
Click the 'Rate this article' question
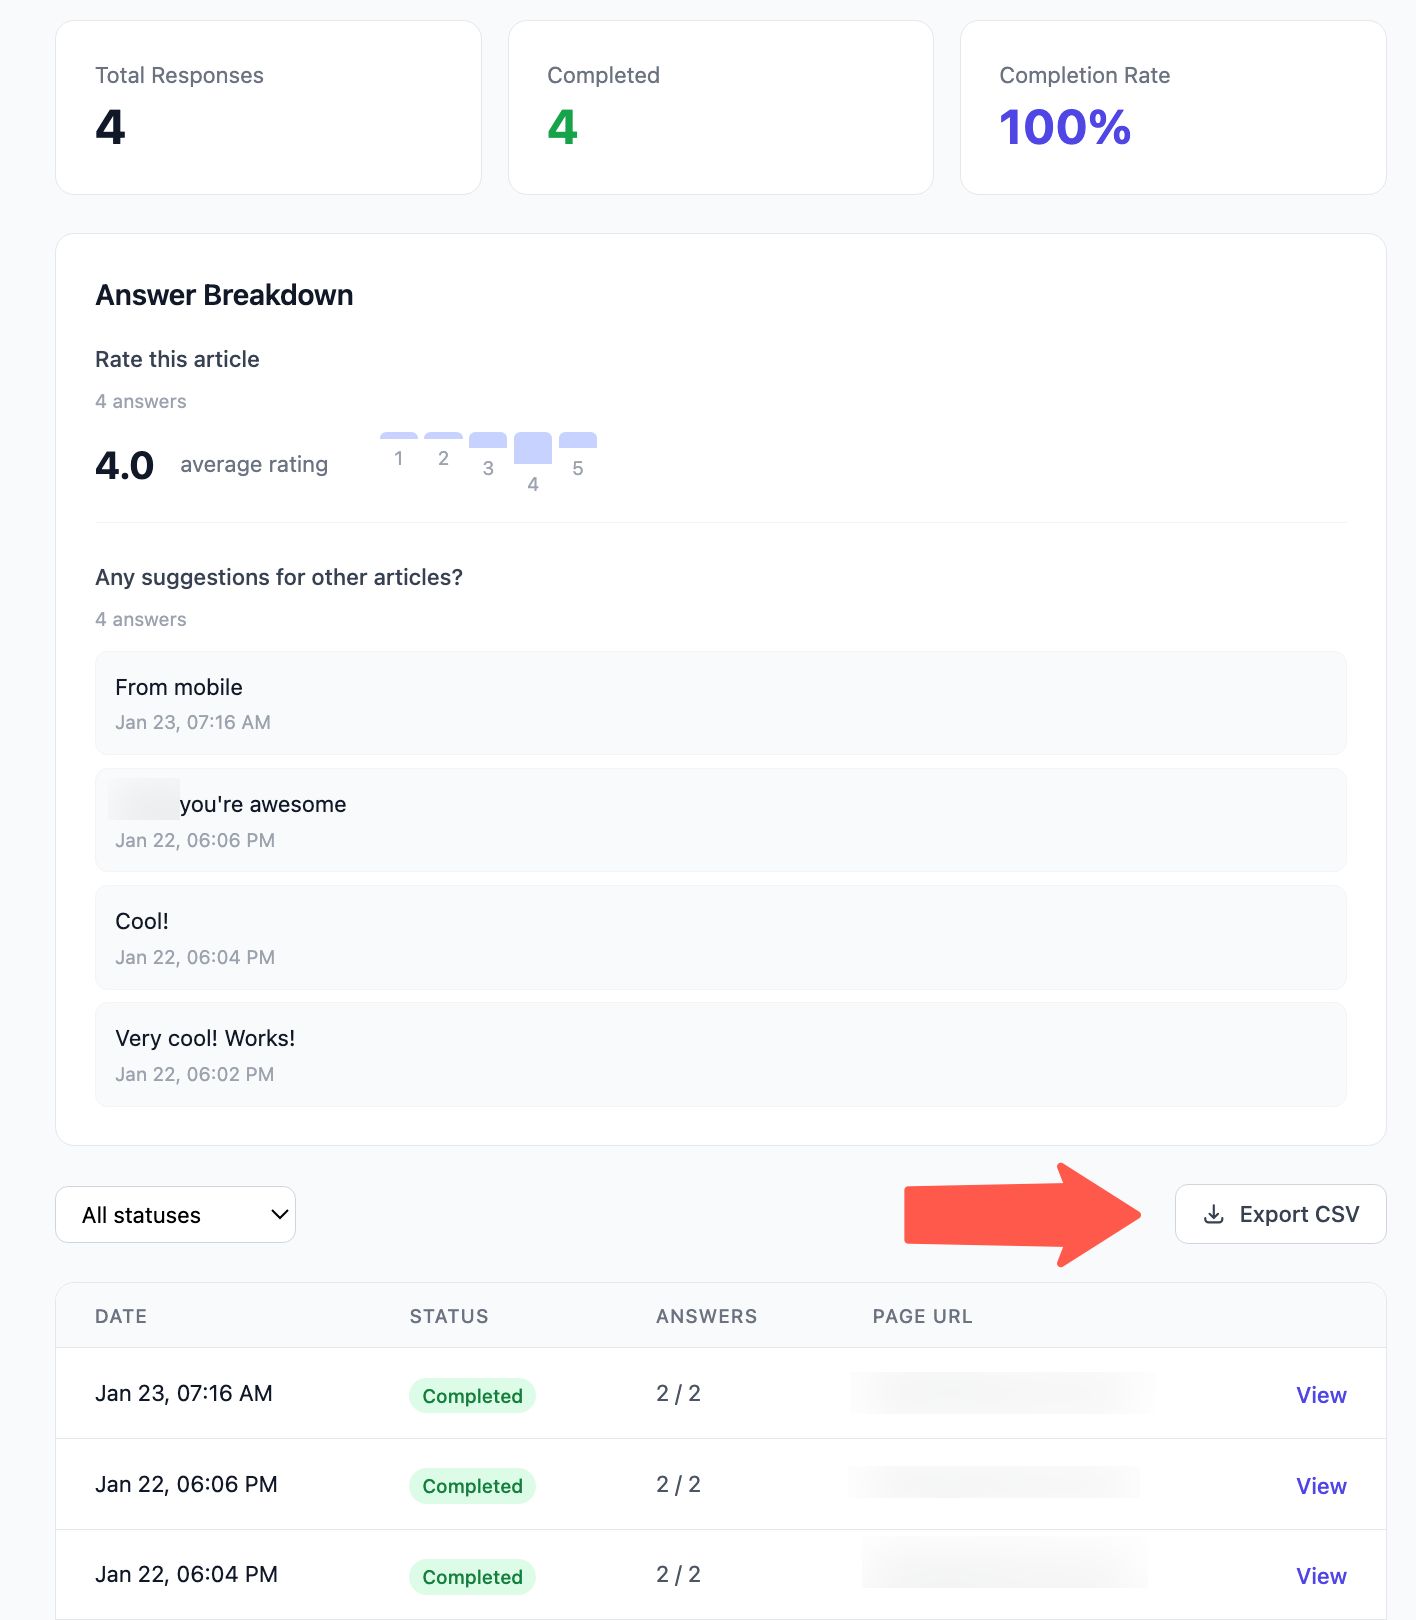coord(177,359)
